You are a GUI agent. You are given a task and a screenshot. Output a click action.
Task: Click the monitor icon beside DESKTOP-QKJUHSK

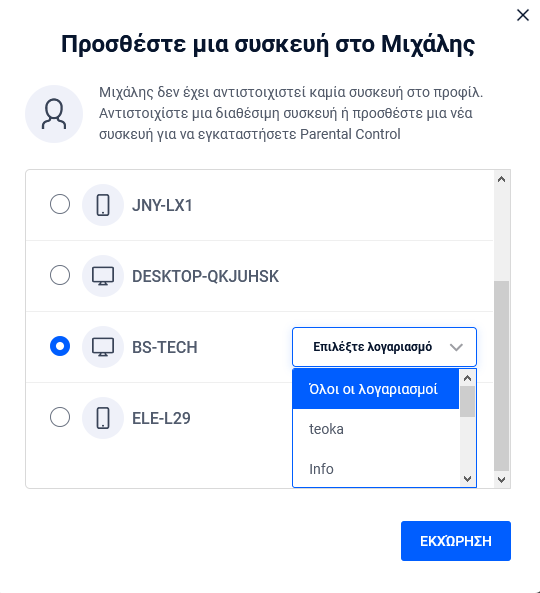coord(103,276)
